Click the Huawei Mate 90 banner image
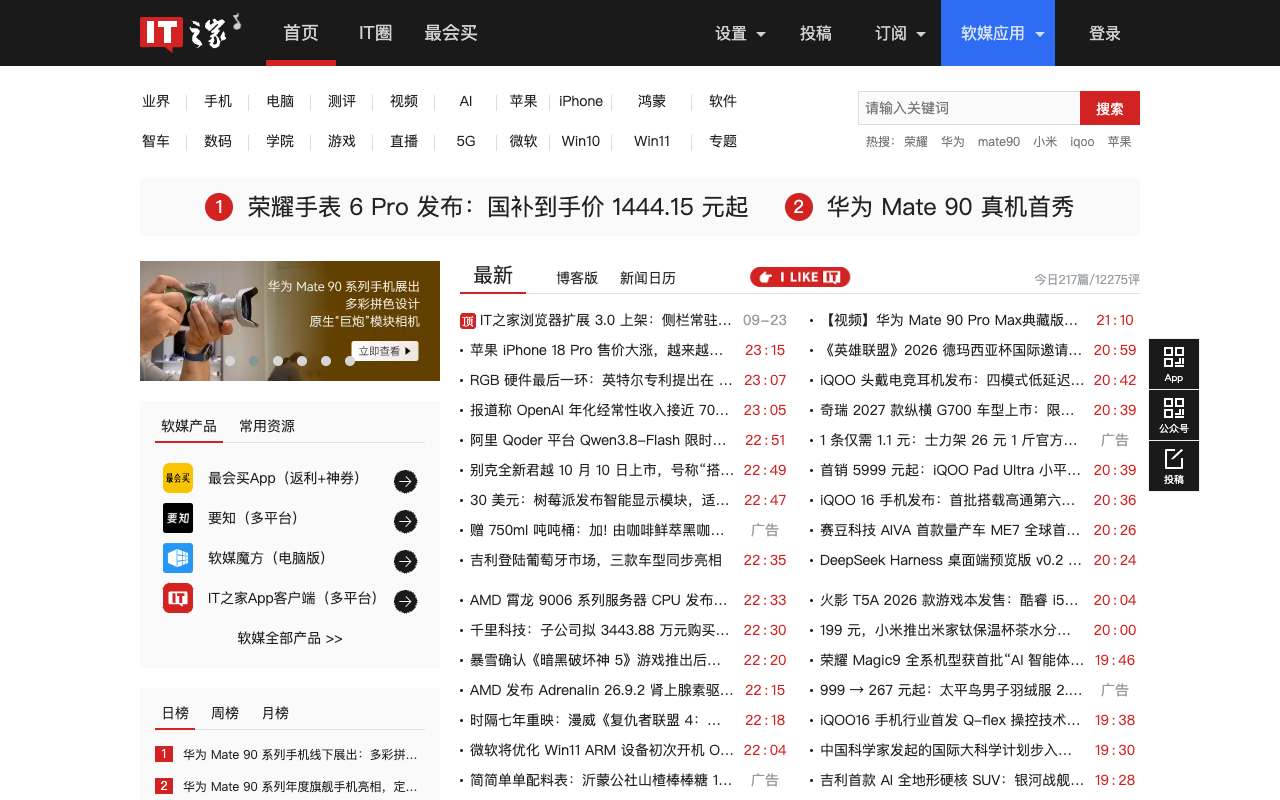1280x800 pixels. point(290,321)
